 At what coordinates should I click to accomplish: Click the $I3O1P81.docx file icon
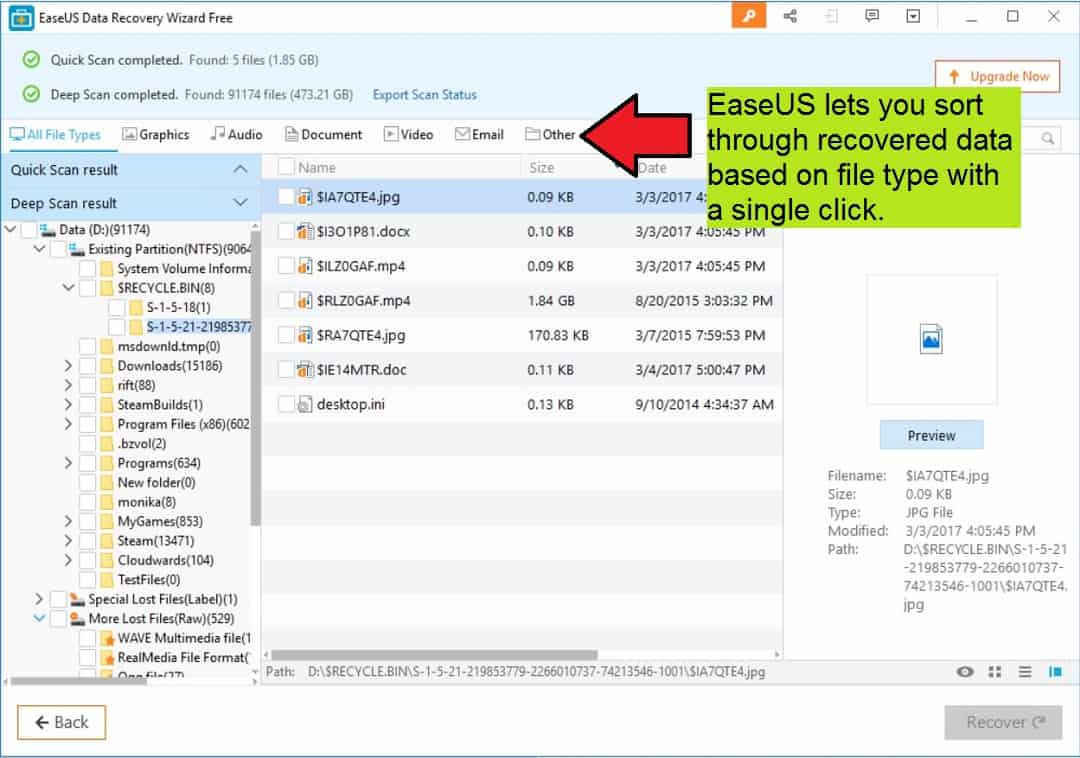point(304,231)
